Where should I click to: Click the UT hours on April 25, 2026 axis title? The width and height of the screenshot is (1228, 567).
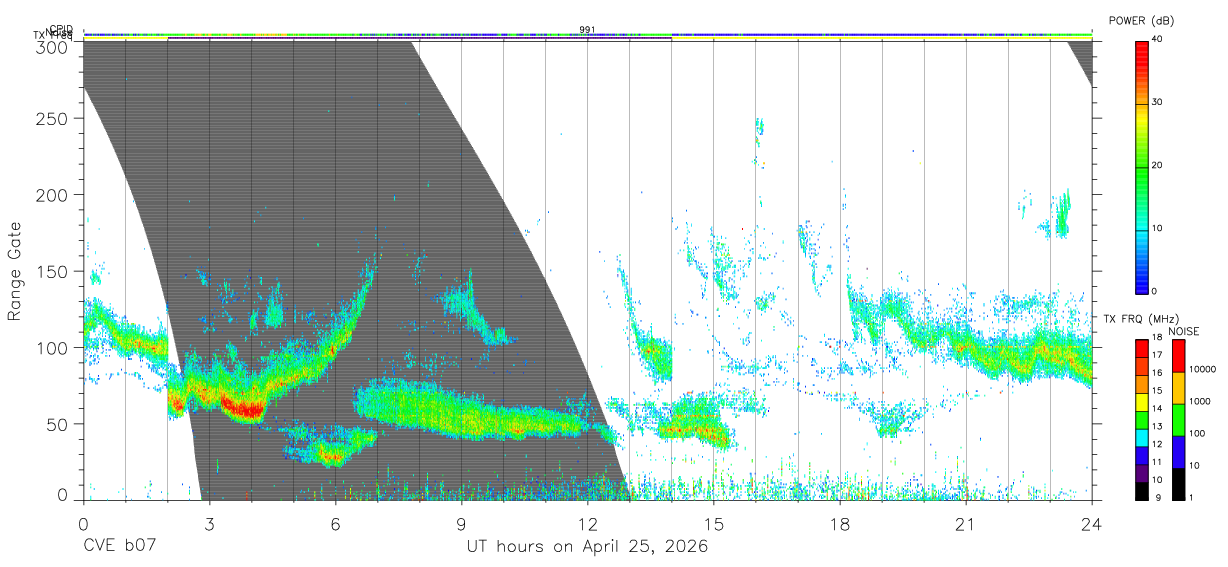[x=587, y=546]
